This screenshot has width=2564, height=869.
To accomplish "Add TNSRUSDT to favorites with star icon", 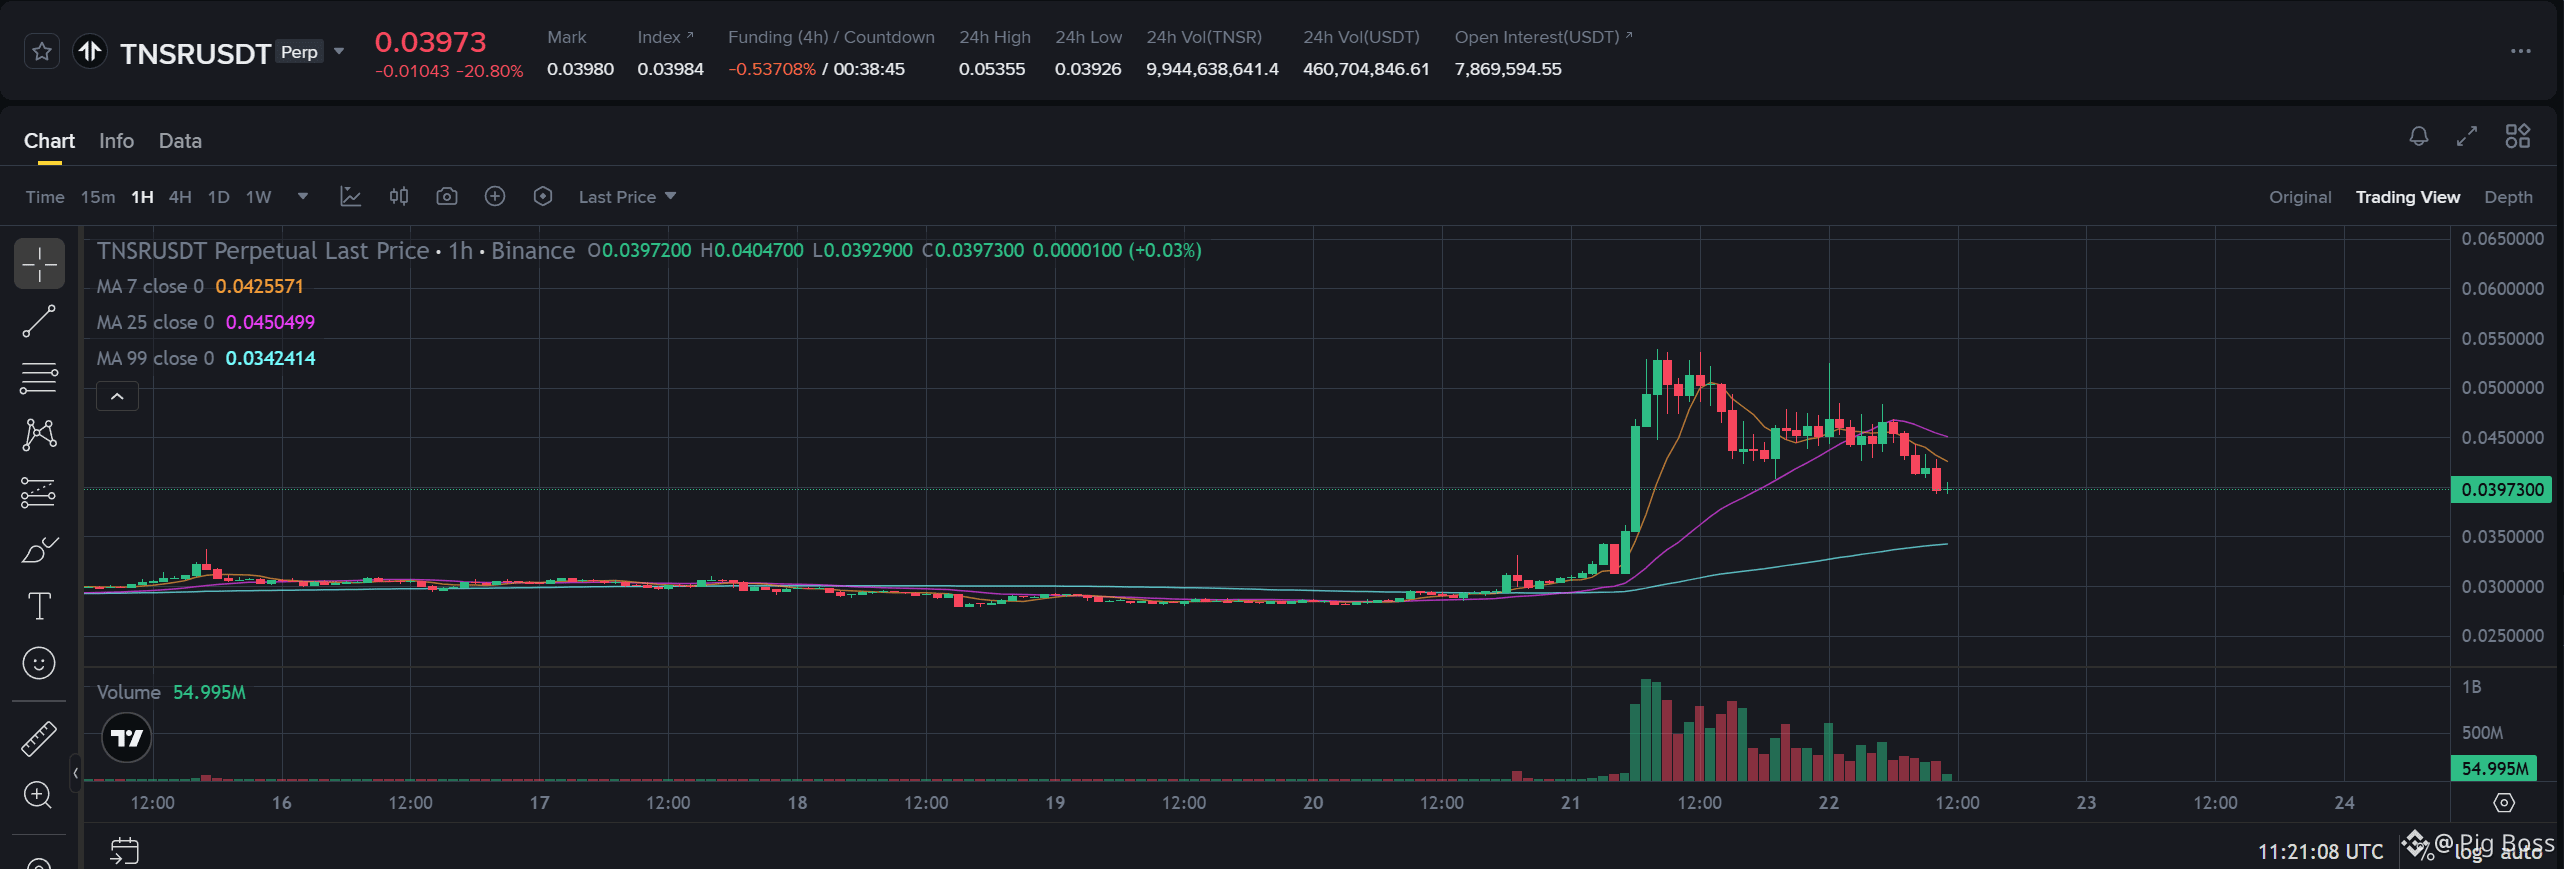I will (x=42, y=52).
